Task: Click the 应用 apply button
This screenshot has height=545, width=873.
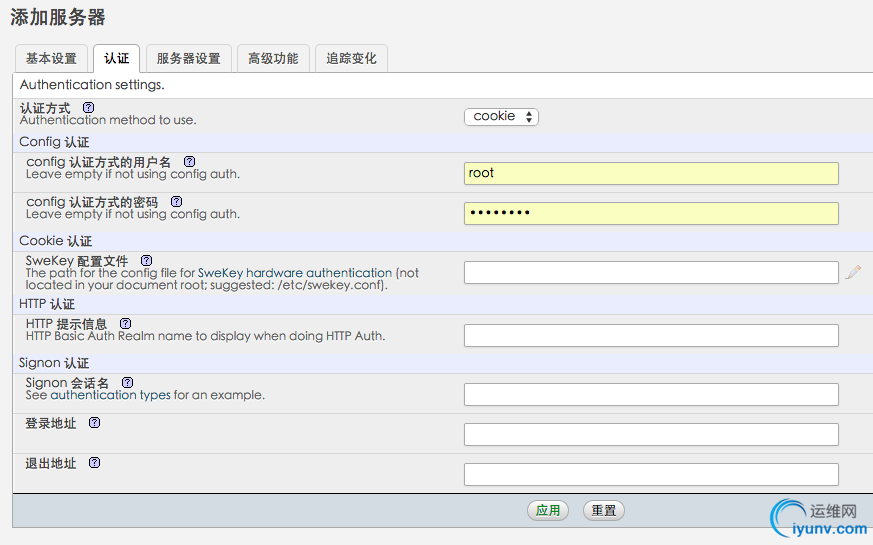Action: pos(548,510)
